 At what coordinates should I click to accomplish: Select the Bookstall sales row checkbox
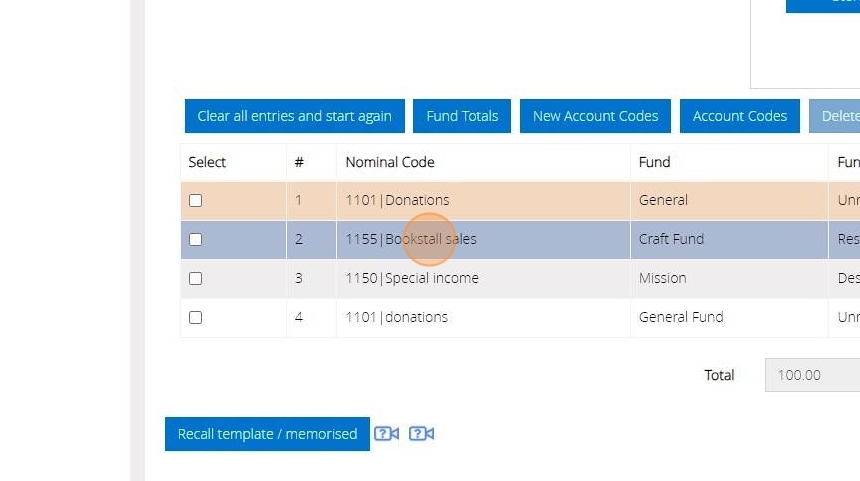click(195, 239)
